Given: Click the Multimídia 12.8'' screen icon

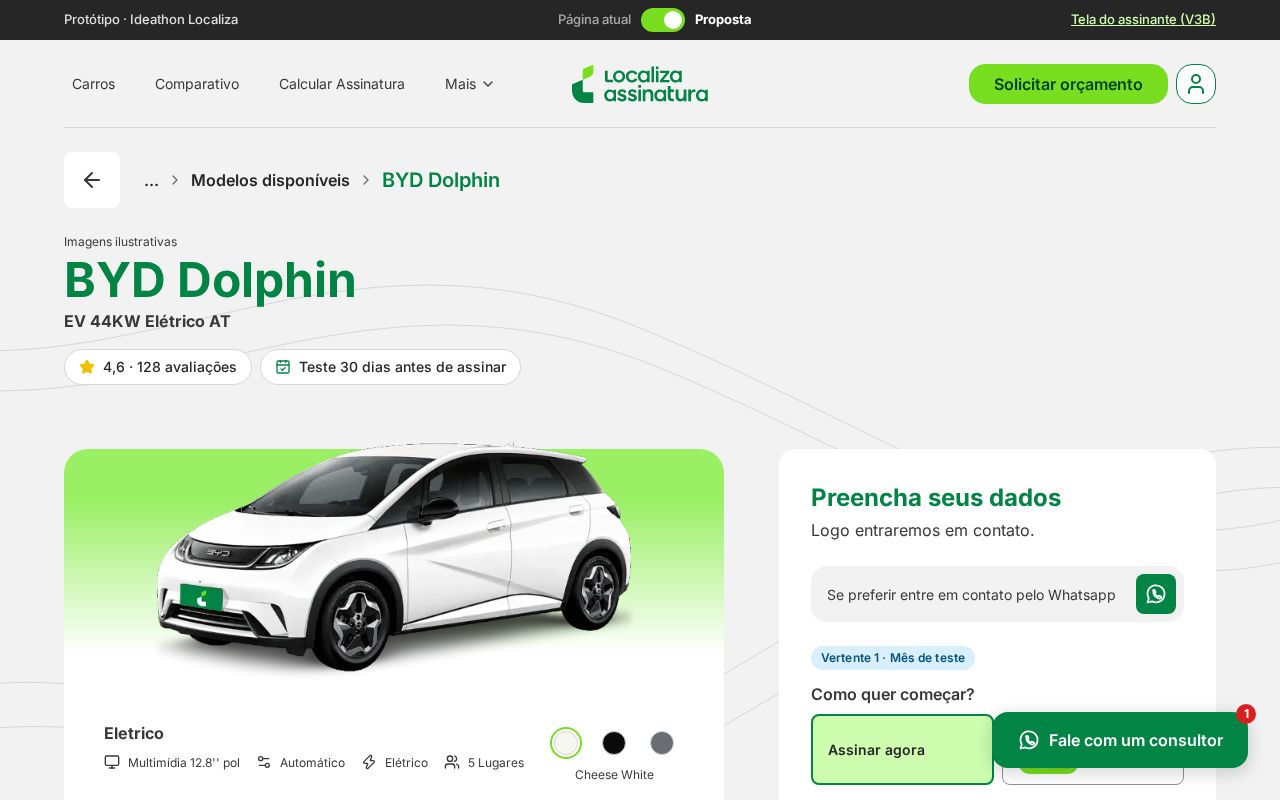Looking at the screenshot, I should click(112, 762).
